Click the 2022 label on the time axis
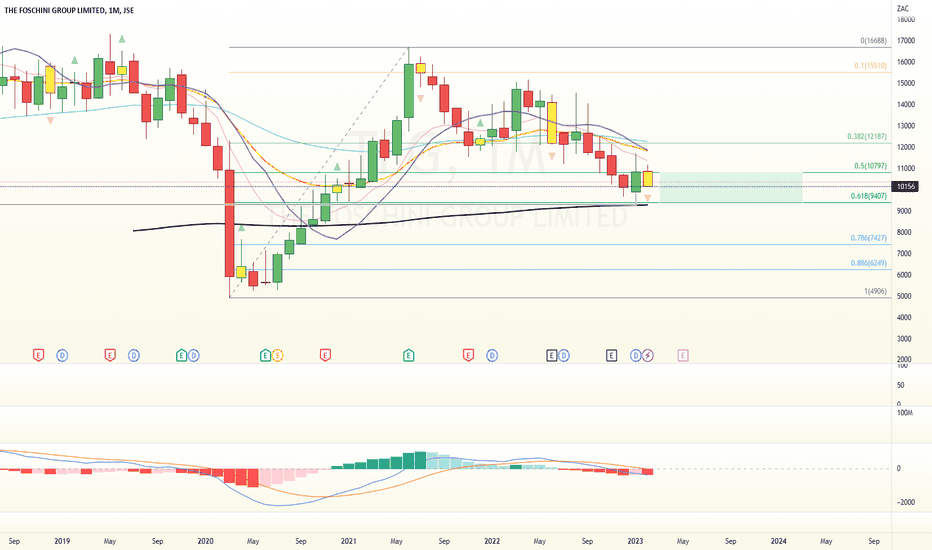932x550 pixels. (492, 541)
